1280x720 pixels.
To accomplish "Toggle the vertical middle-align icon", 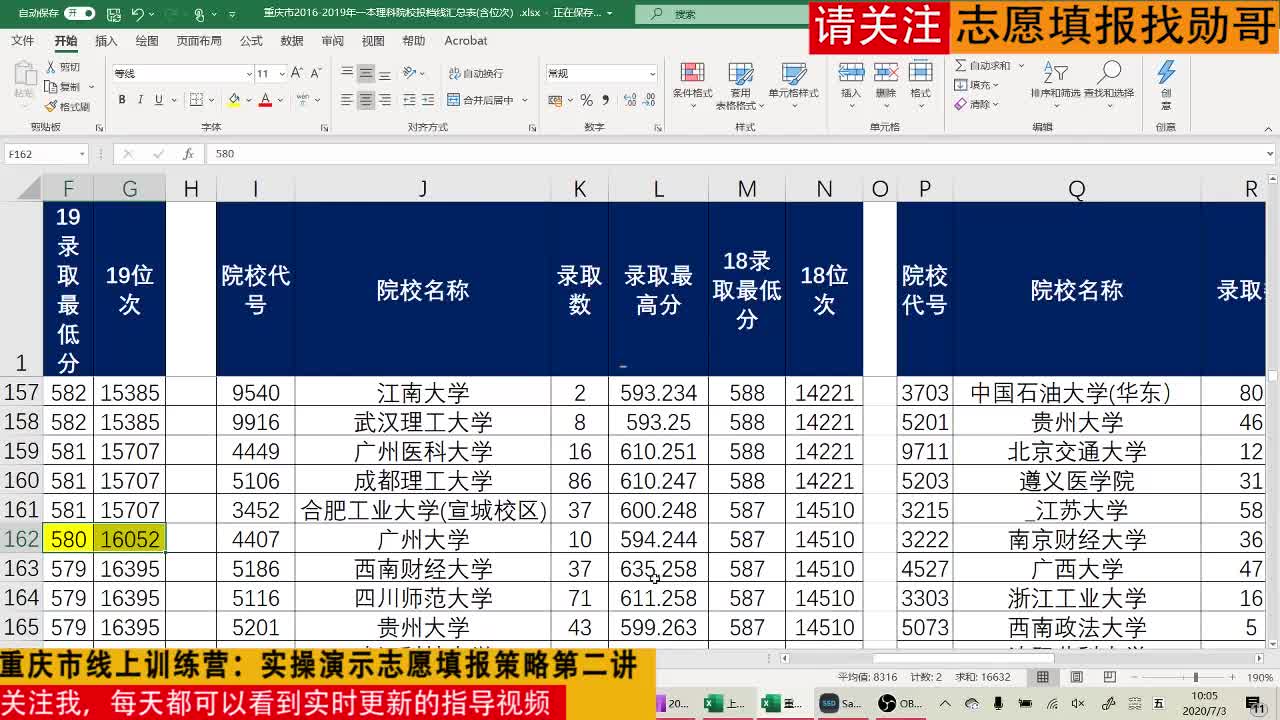I will 366,73.
